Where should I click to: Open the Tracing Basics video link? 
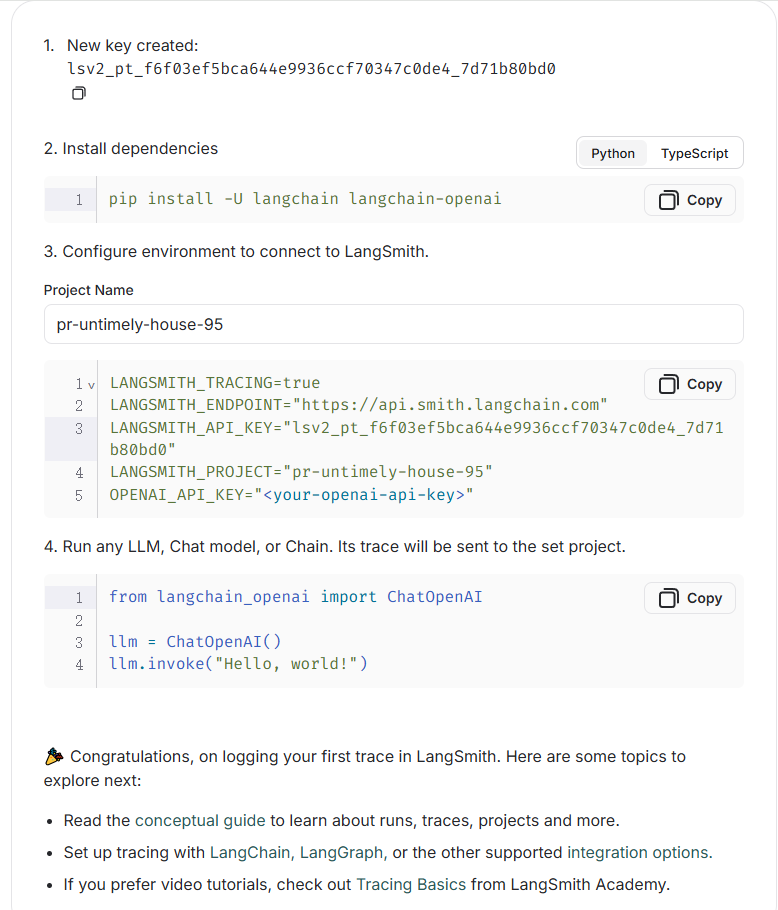coord(411,884)
